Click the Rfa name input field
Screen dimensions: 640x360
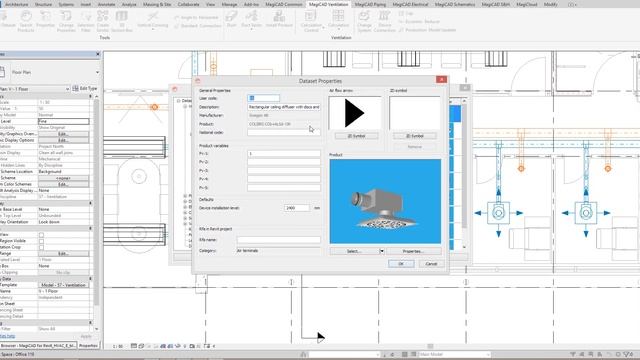278,240
